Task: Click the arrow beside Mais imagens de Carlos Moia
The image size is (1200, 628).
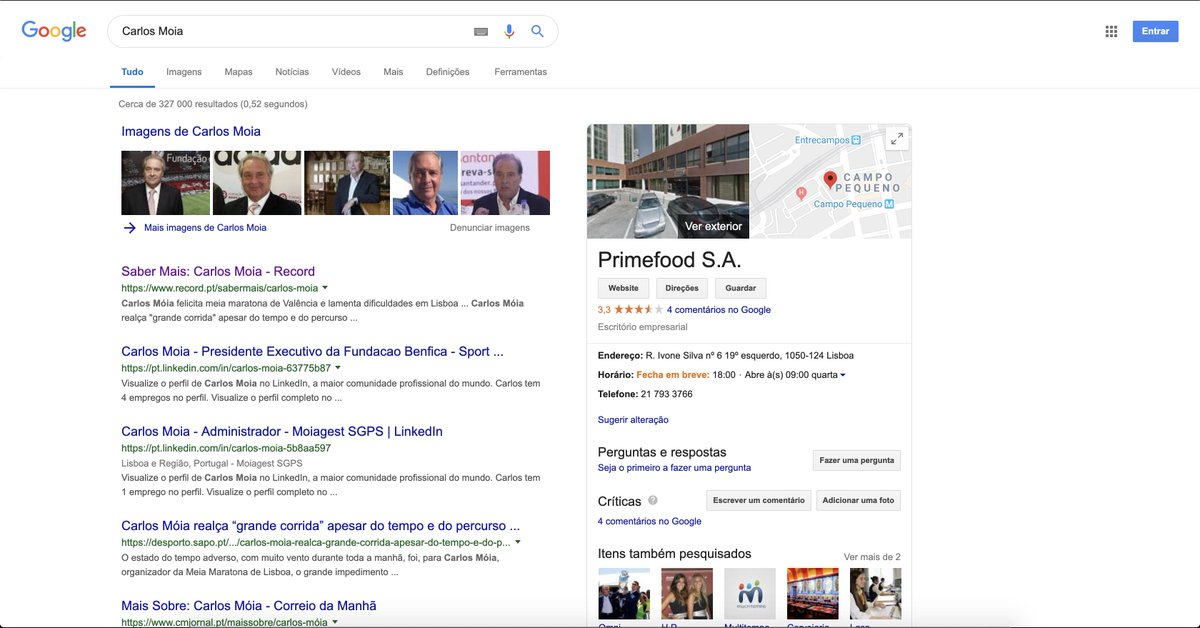Action: 129,227
